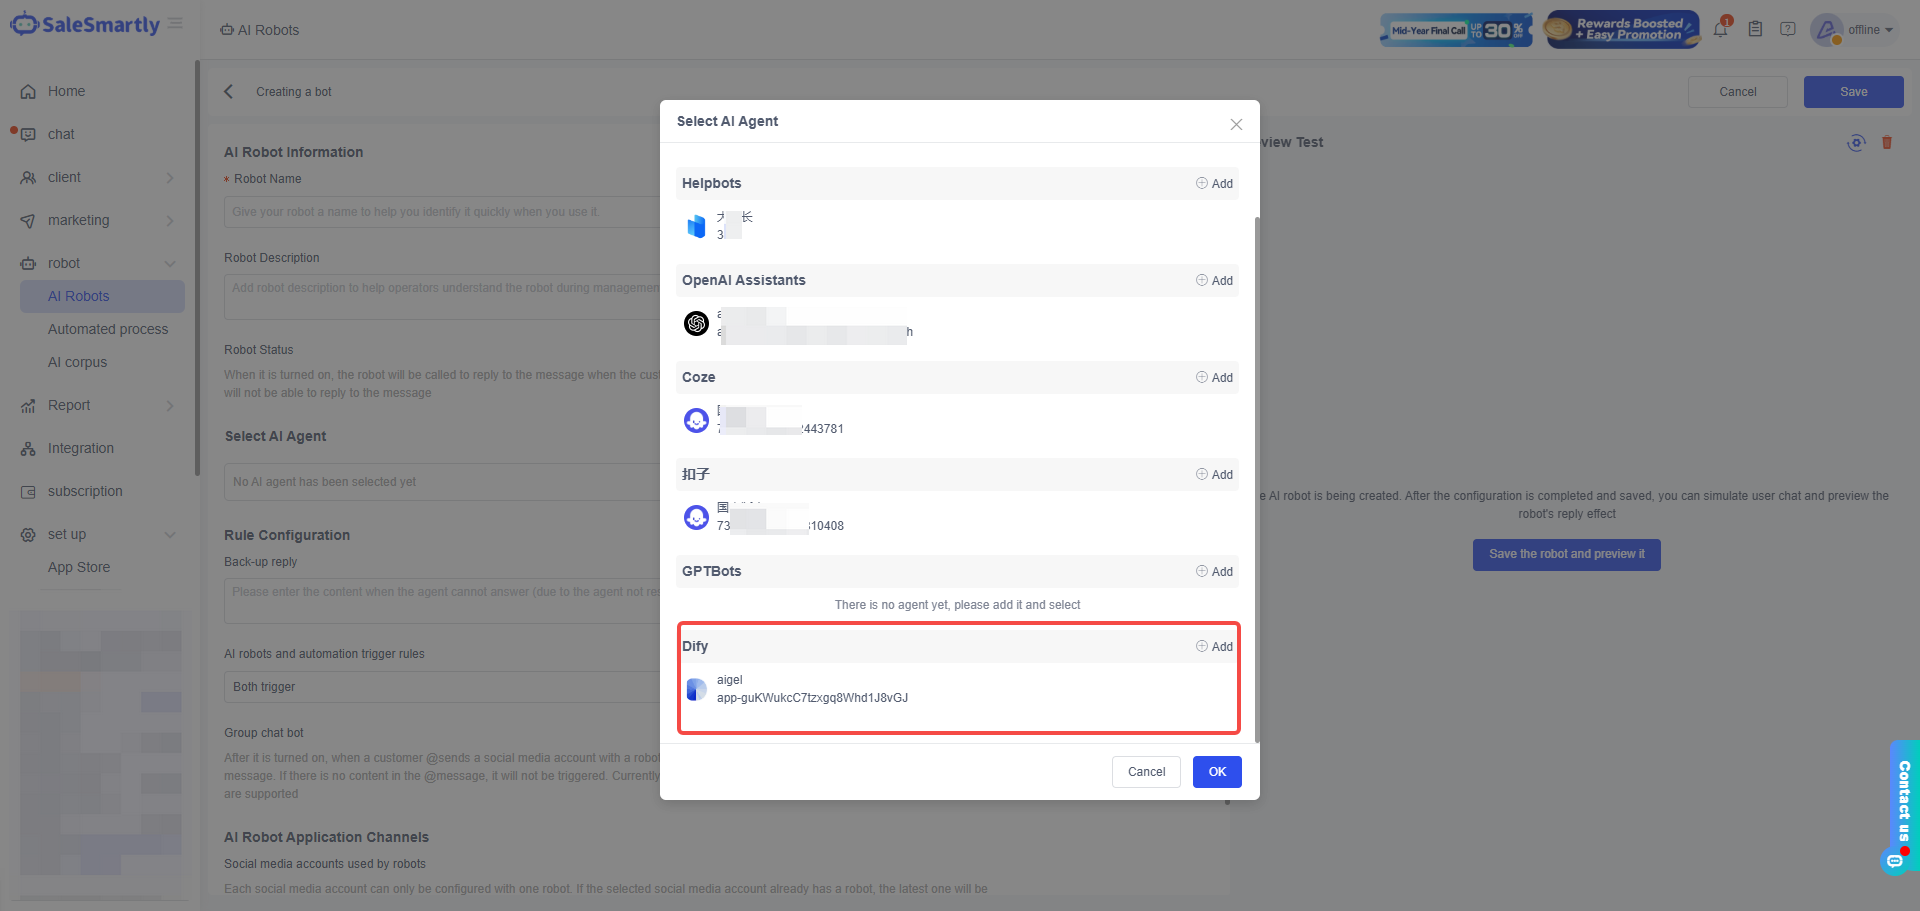Click the Robot Description text area

point(441,297)
